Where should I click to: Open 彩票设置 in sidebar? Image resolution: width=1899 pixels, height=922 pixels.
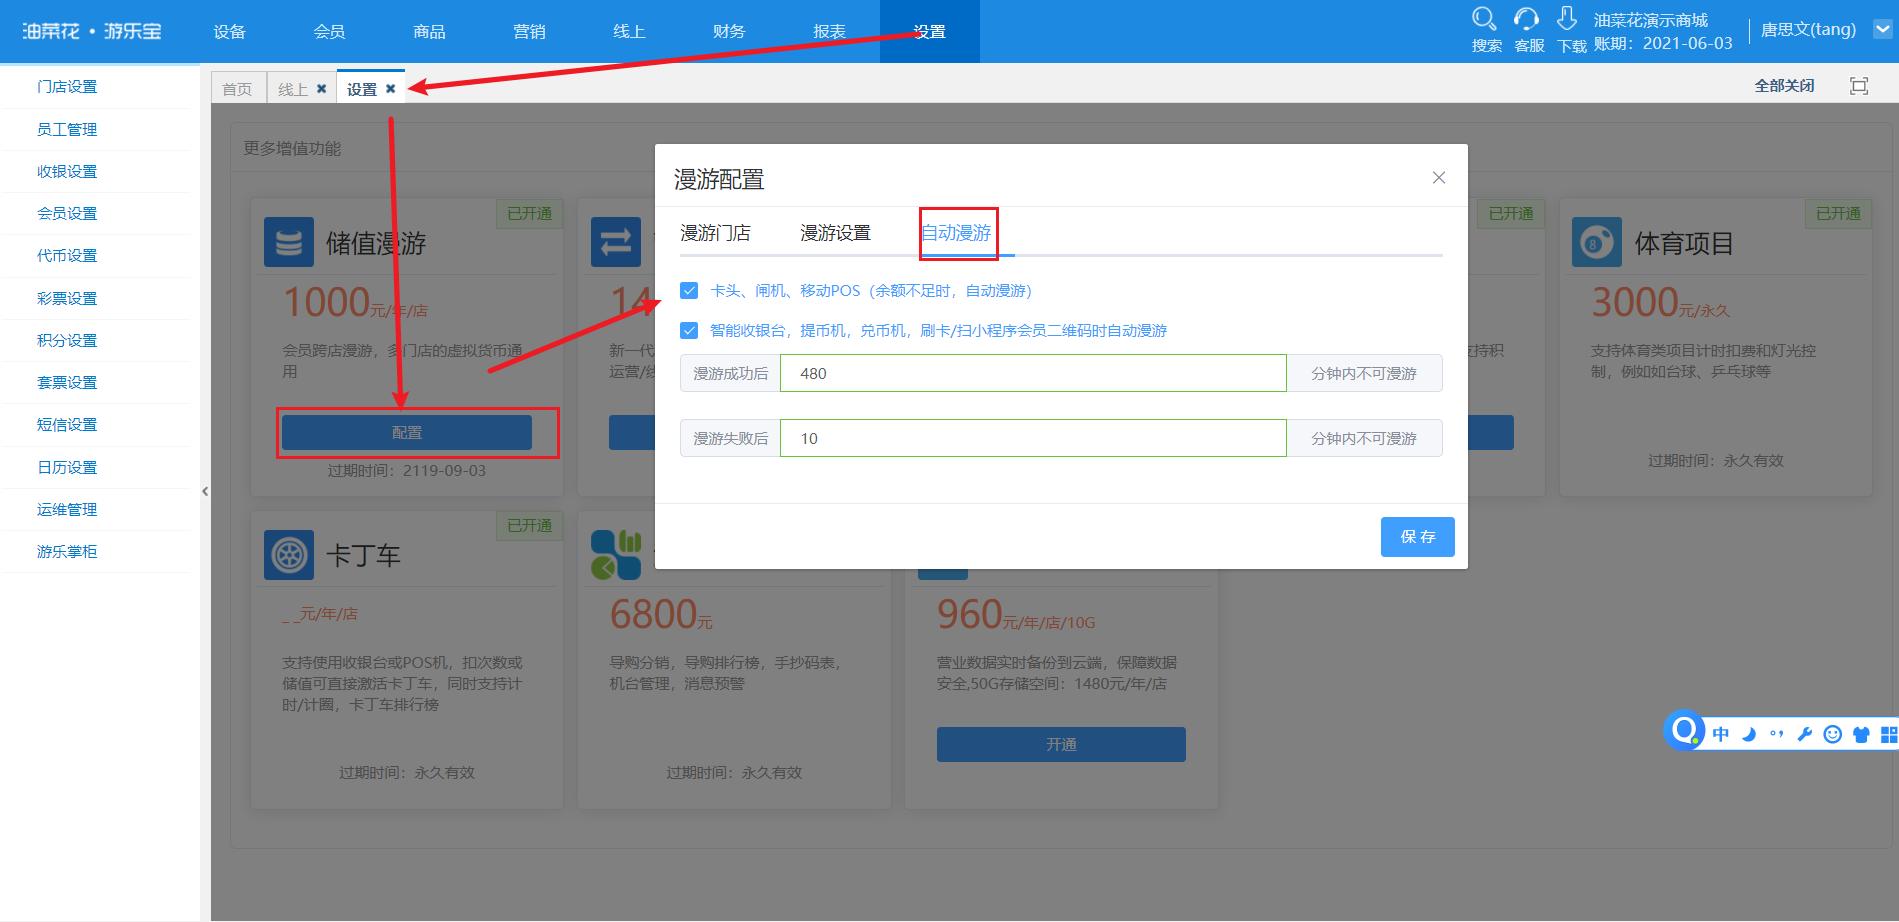click(x=67, y=298)
